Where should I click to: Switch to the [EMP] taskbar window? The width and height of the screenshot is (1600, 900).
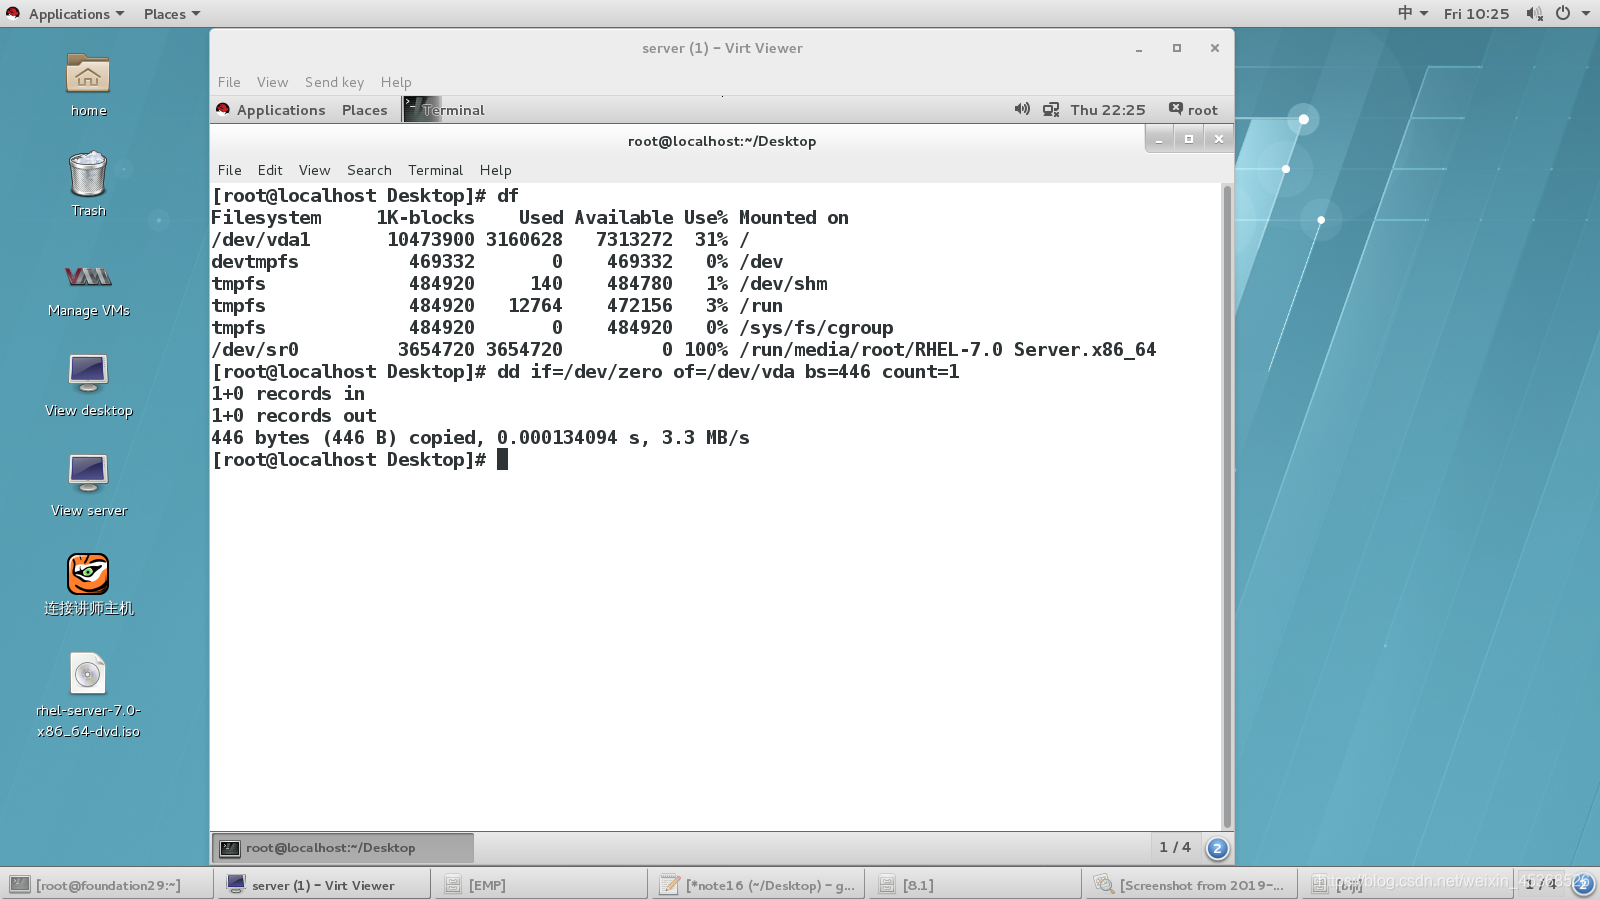[x=541, y=885]
